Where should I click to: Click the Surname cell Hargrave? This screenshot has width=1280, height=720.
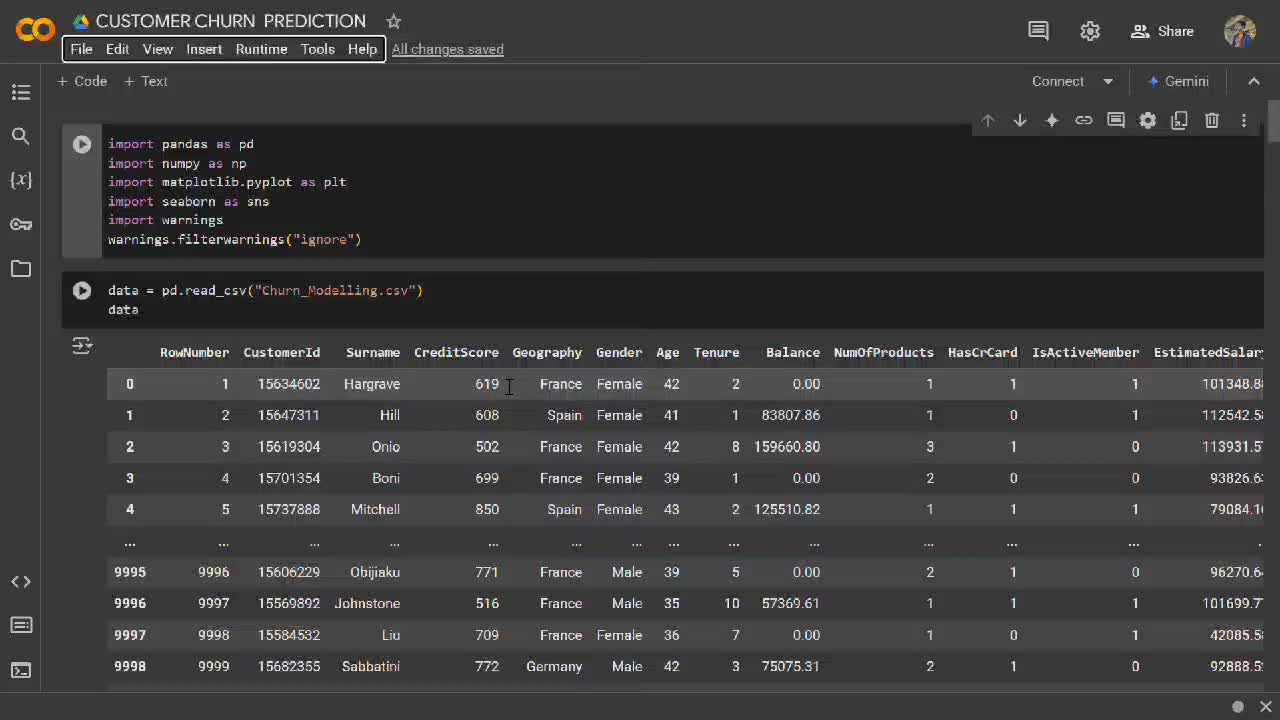coord(372,384)
